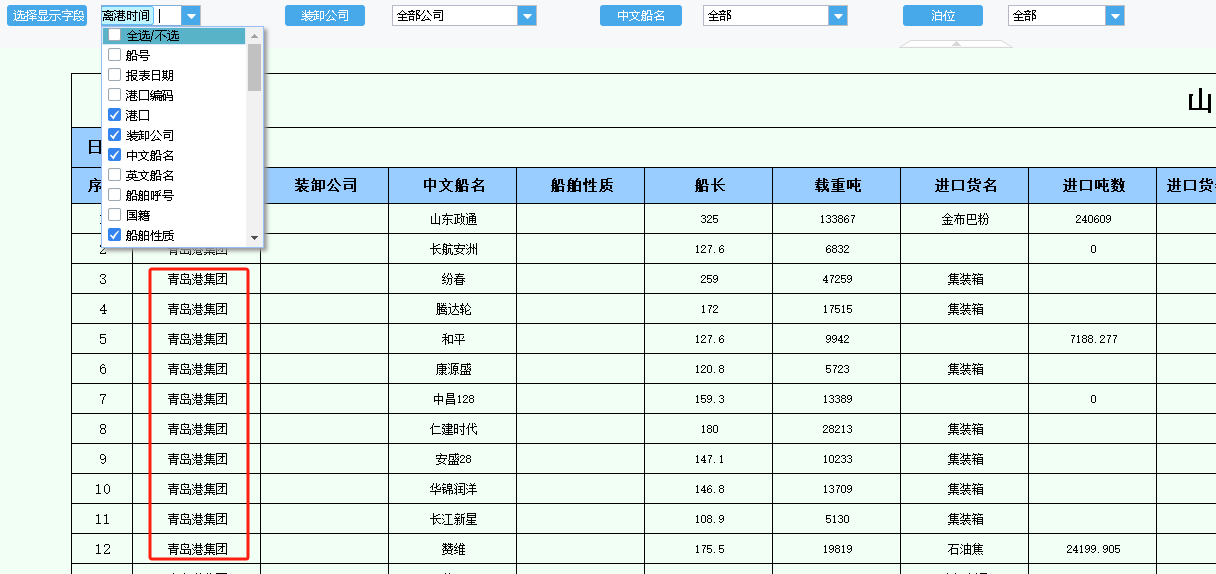
Task: Click the 装卸公司 filter label button
Action: click(325, 16)
